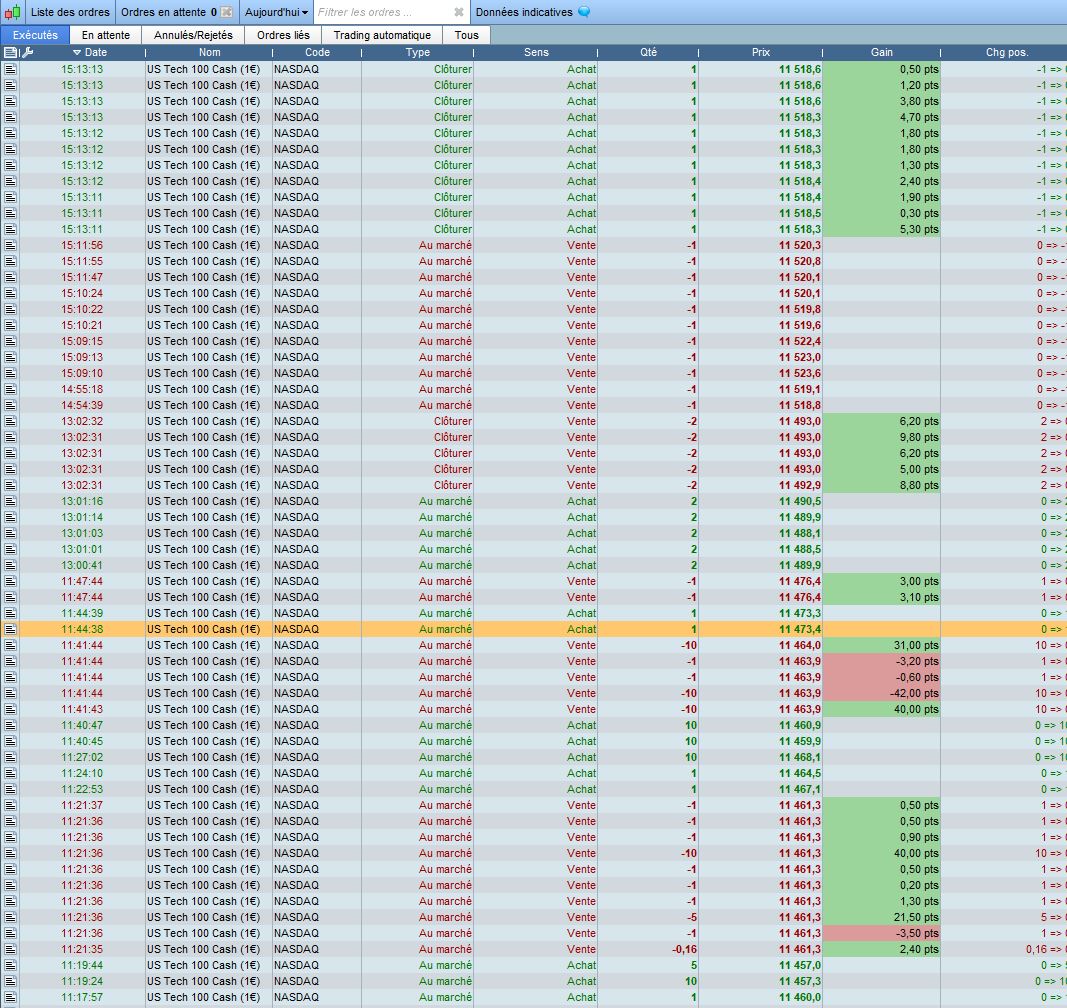Click the blue speech bubble next to Données indicatives

[x=584, y=12]
